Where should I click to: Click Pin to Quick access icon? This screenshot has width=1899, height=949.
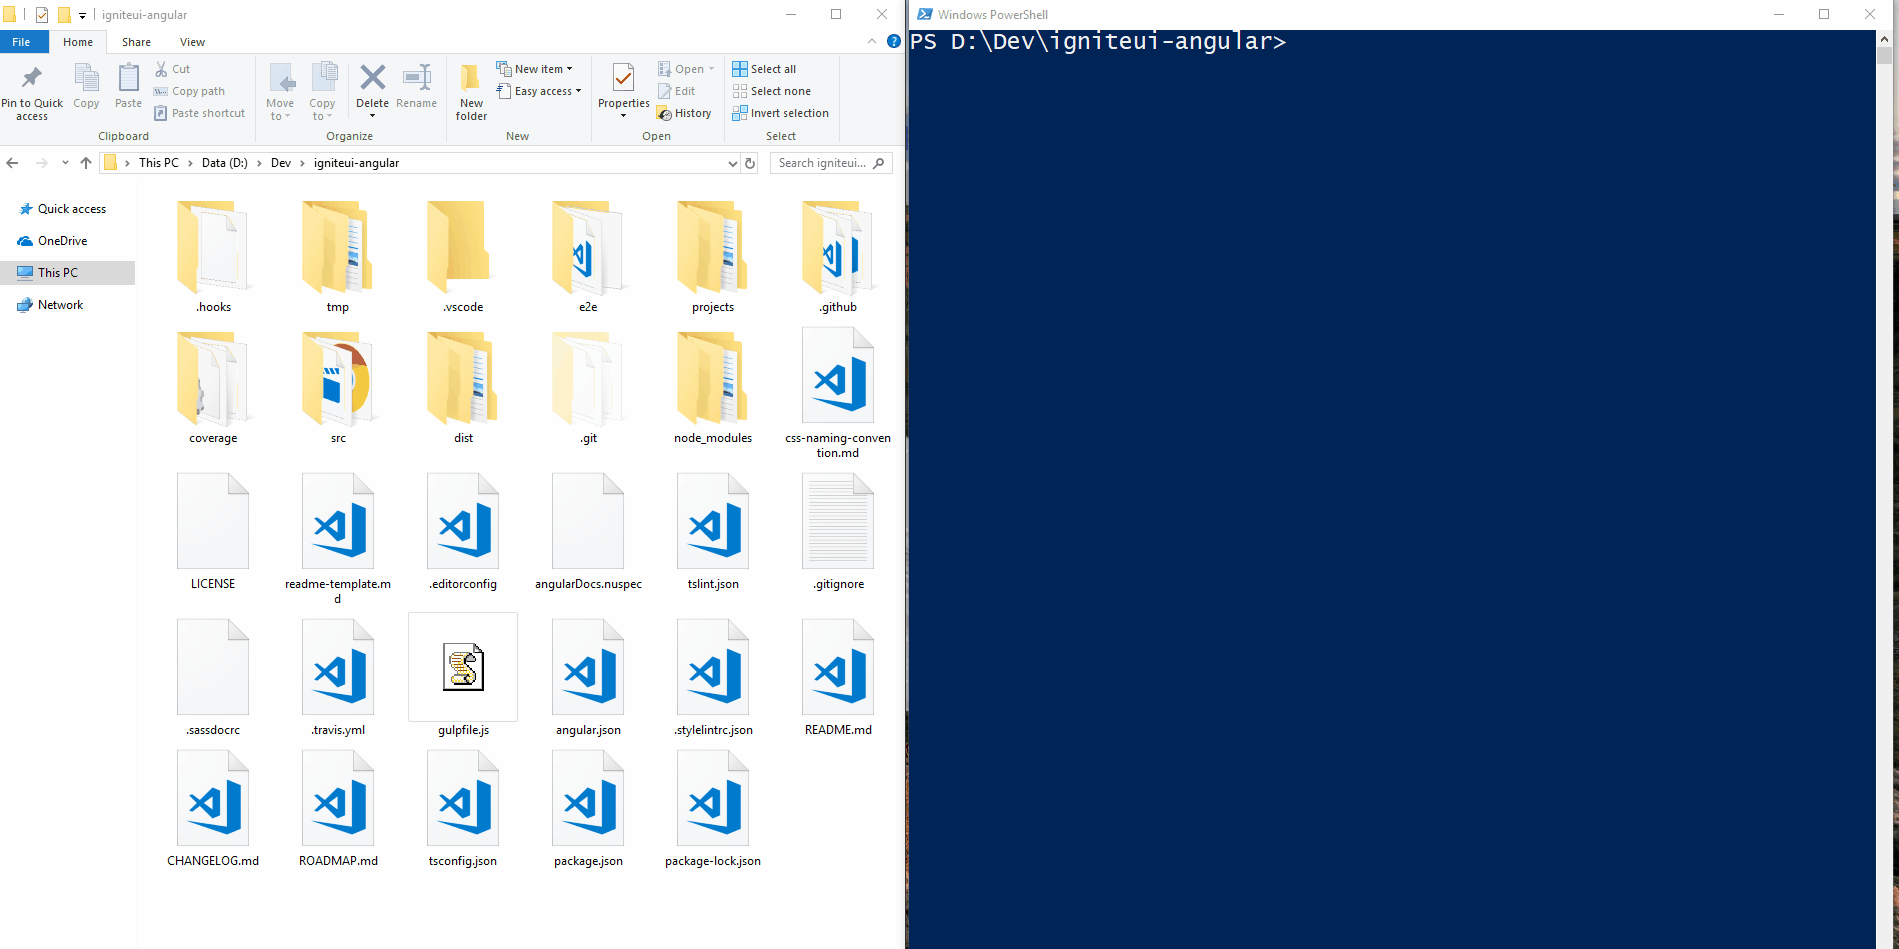(32, 78)
